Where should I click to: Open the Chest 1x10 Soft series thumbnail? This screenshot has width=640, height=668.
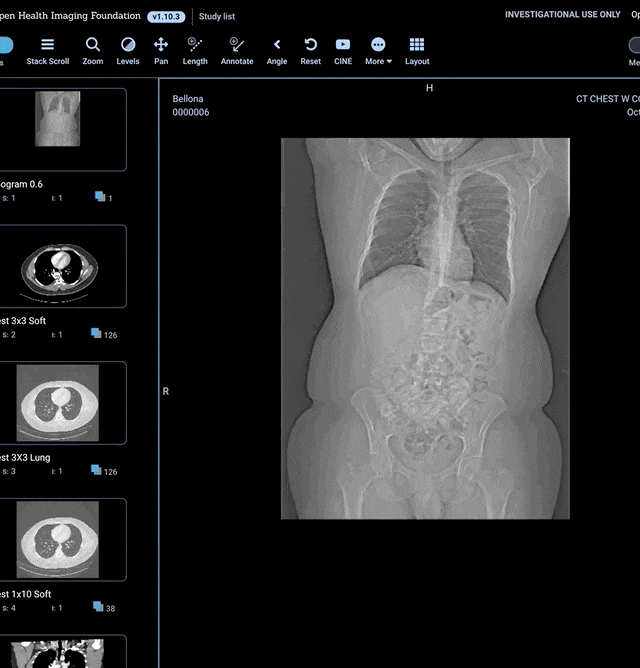point(63,540)
